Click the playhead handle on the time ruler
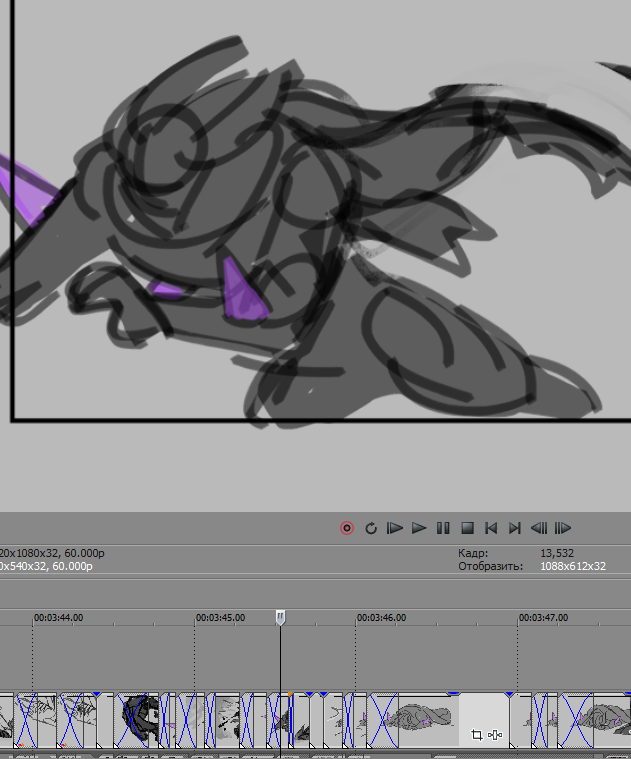The width and height of the screenshot is (631, 759). point(281,617)
